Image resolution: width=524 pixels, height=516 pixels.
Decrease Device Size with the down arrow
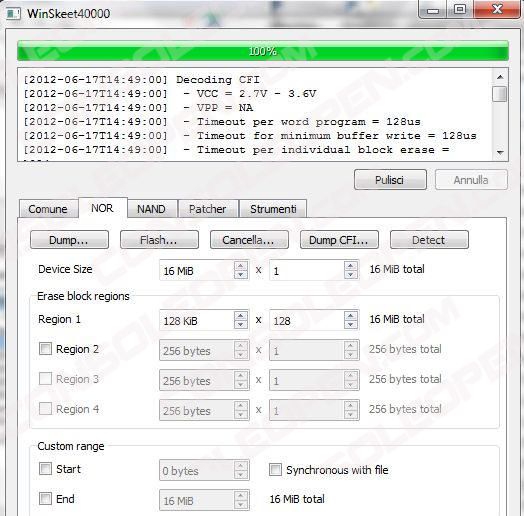[x=241, y=275]
